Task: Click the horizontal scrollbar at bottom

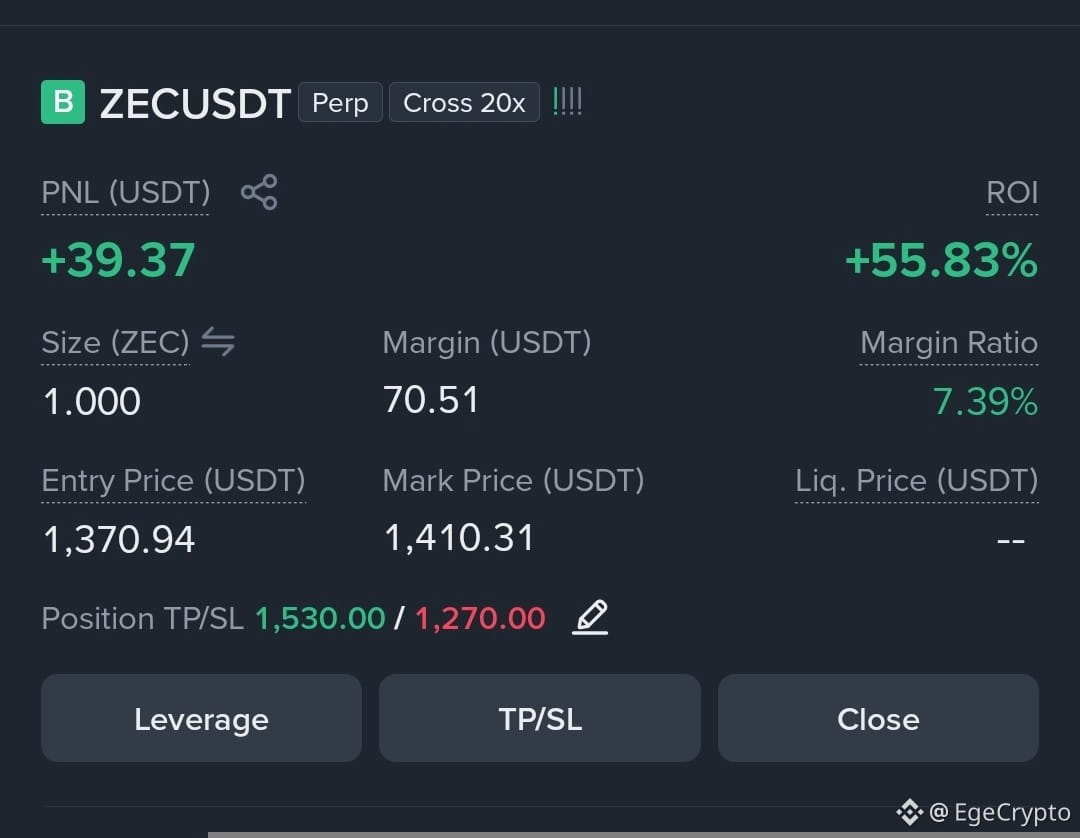Action: pos(643,835)
